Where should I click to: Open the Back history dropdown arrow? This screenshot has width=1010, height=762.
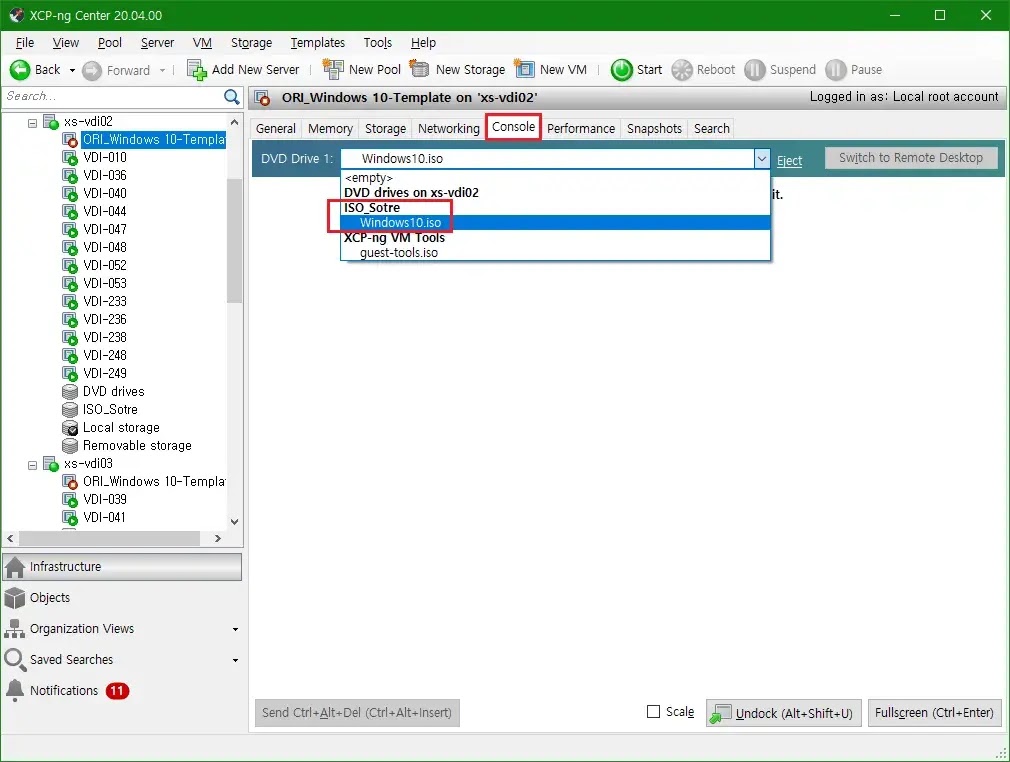pos(72,70)
